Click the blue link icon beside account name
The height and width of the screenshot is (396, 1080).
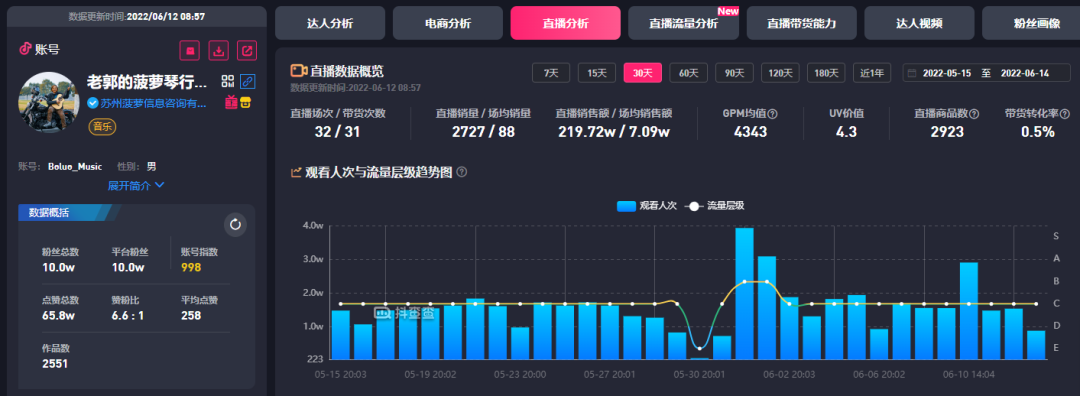248,81
